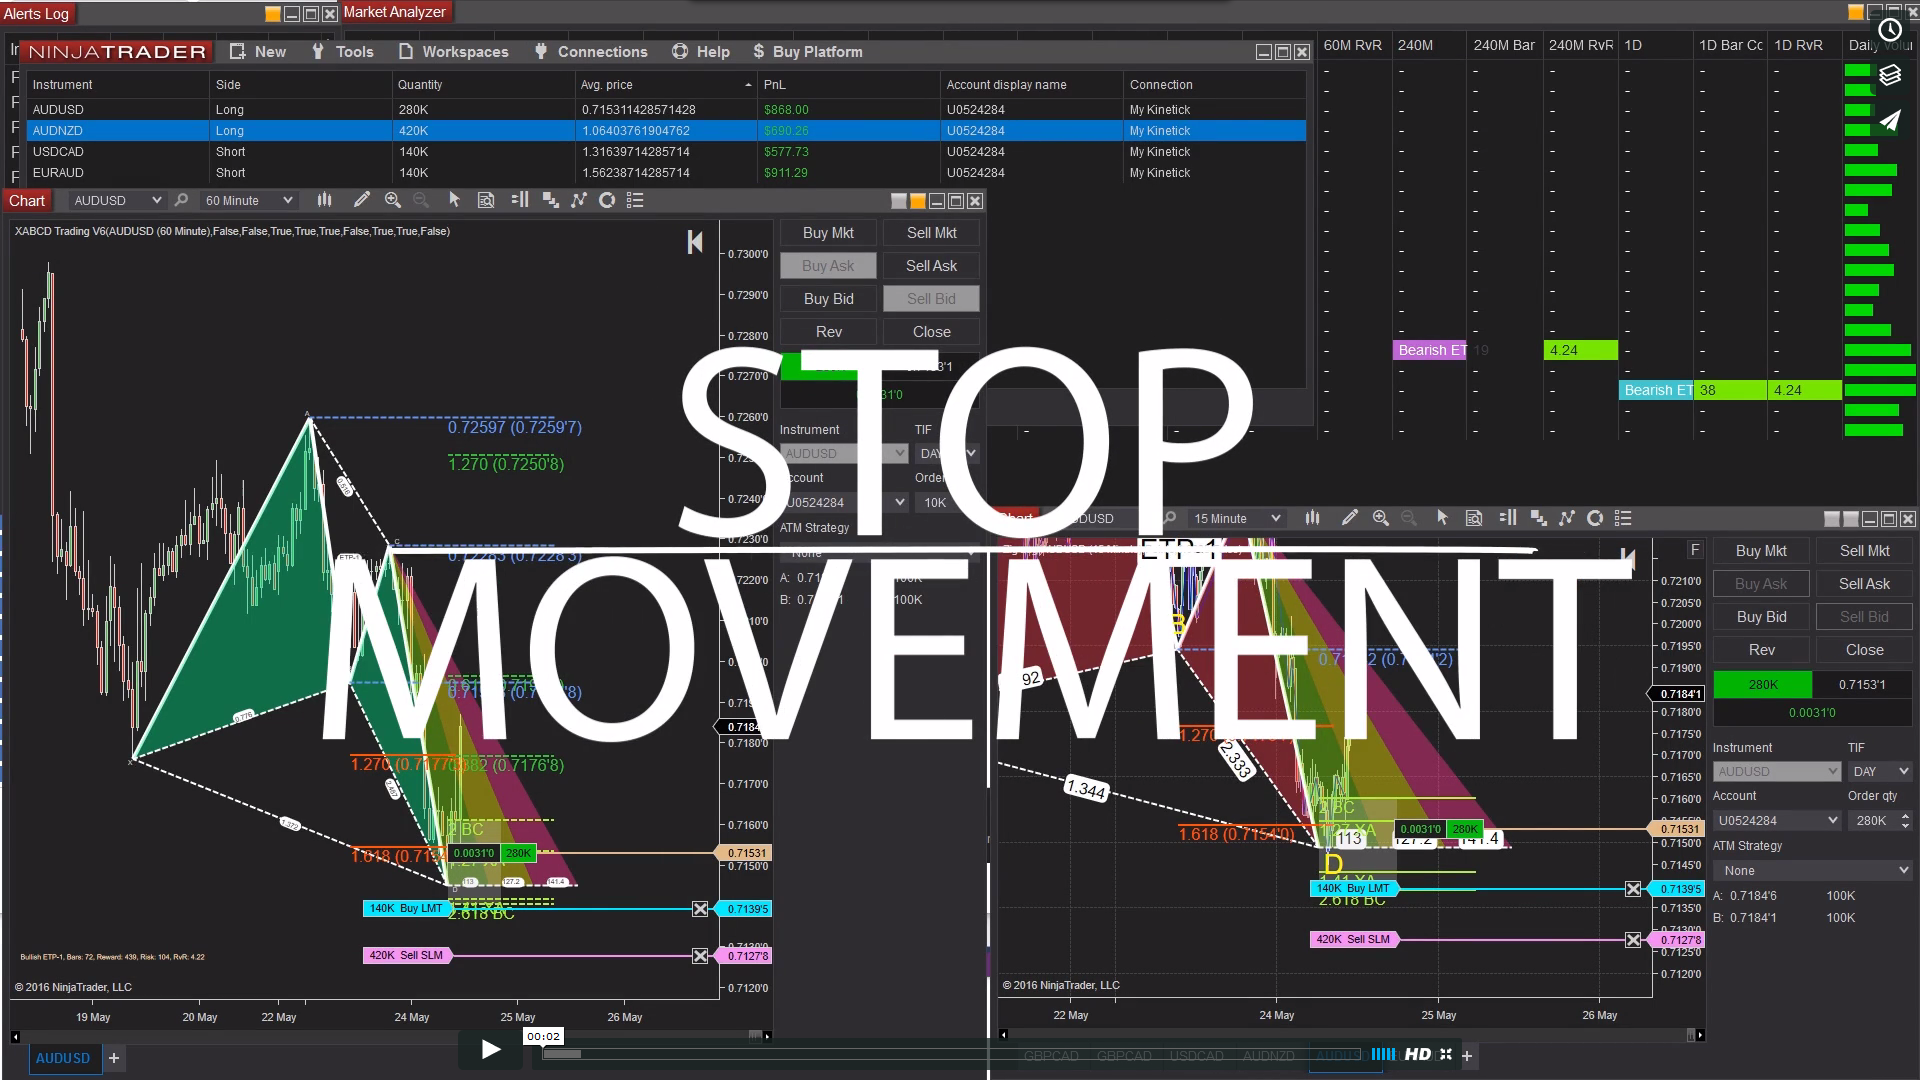Select the AUDNZD position row

666,130
